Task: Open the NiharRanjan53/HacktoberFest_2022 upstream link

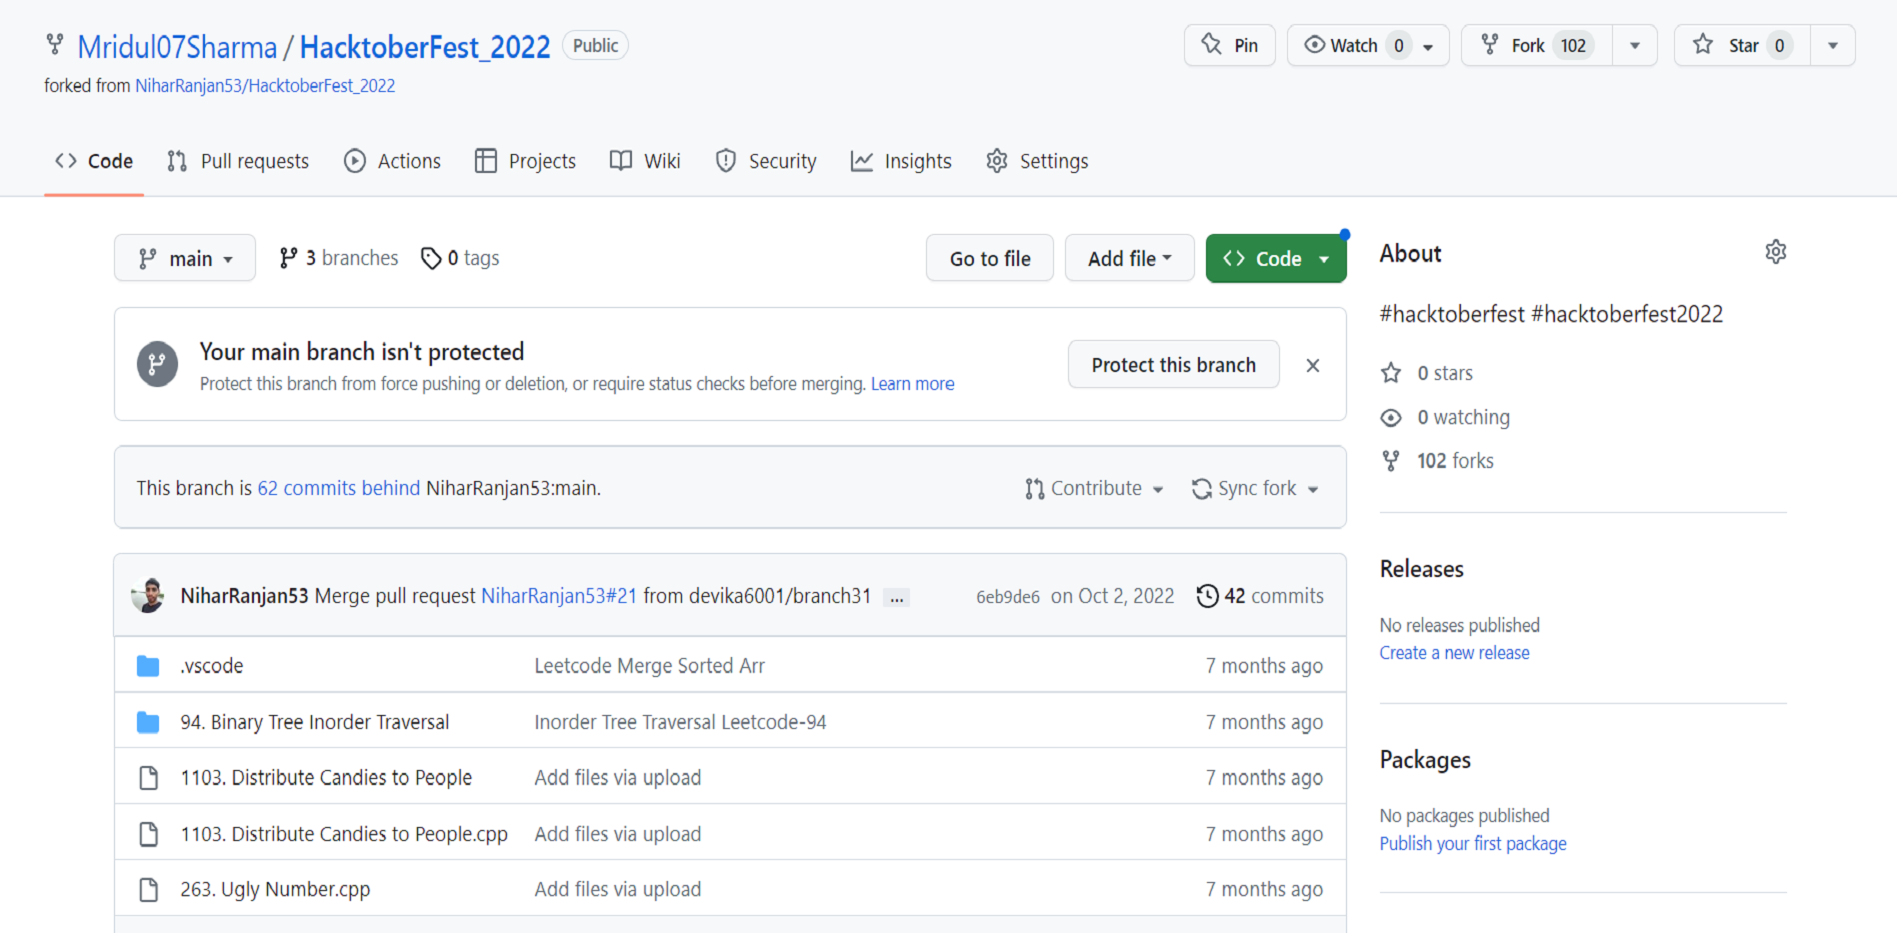Action: click(265, 86)
